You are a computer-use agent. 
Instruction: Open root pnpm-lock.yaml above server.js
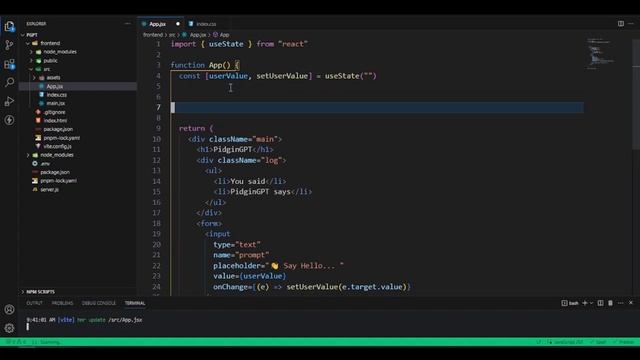pyautogui.click(x=58, y=180)
